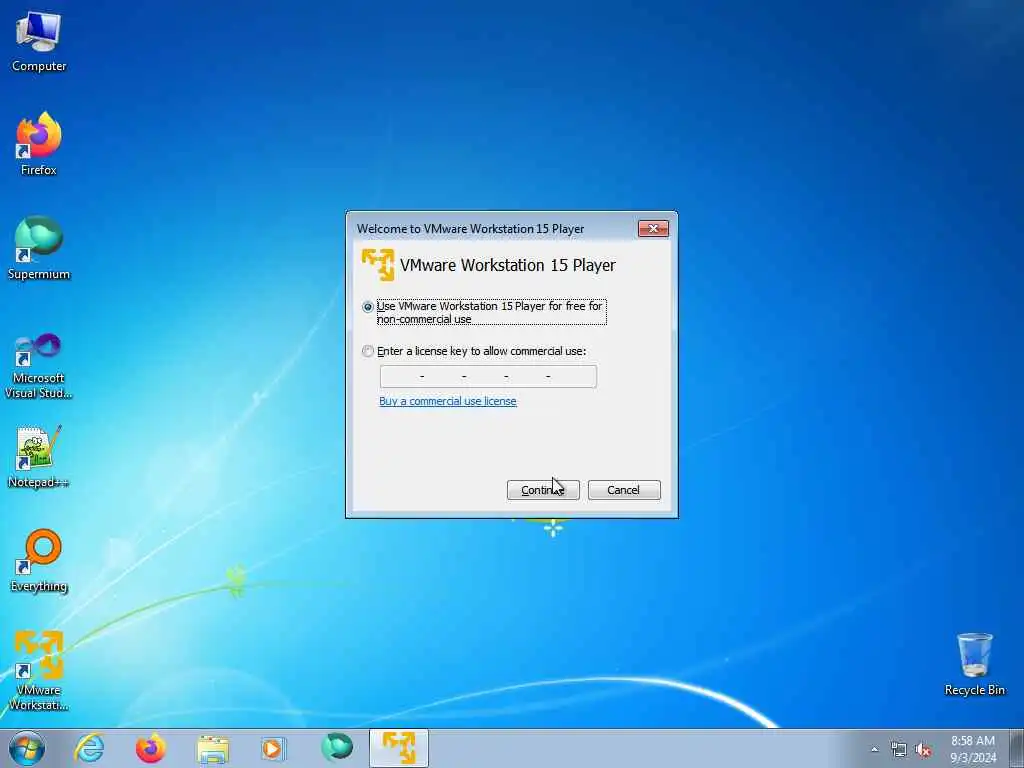Open the taskbar clock and date

973,749
